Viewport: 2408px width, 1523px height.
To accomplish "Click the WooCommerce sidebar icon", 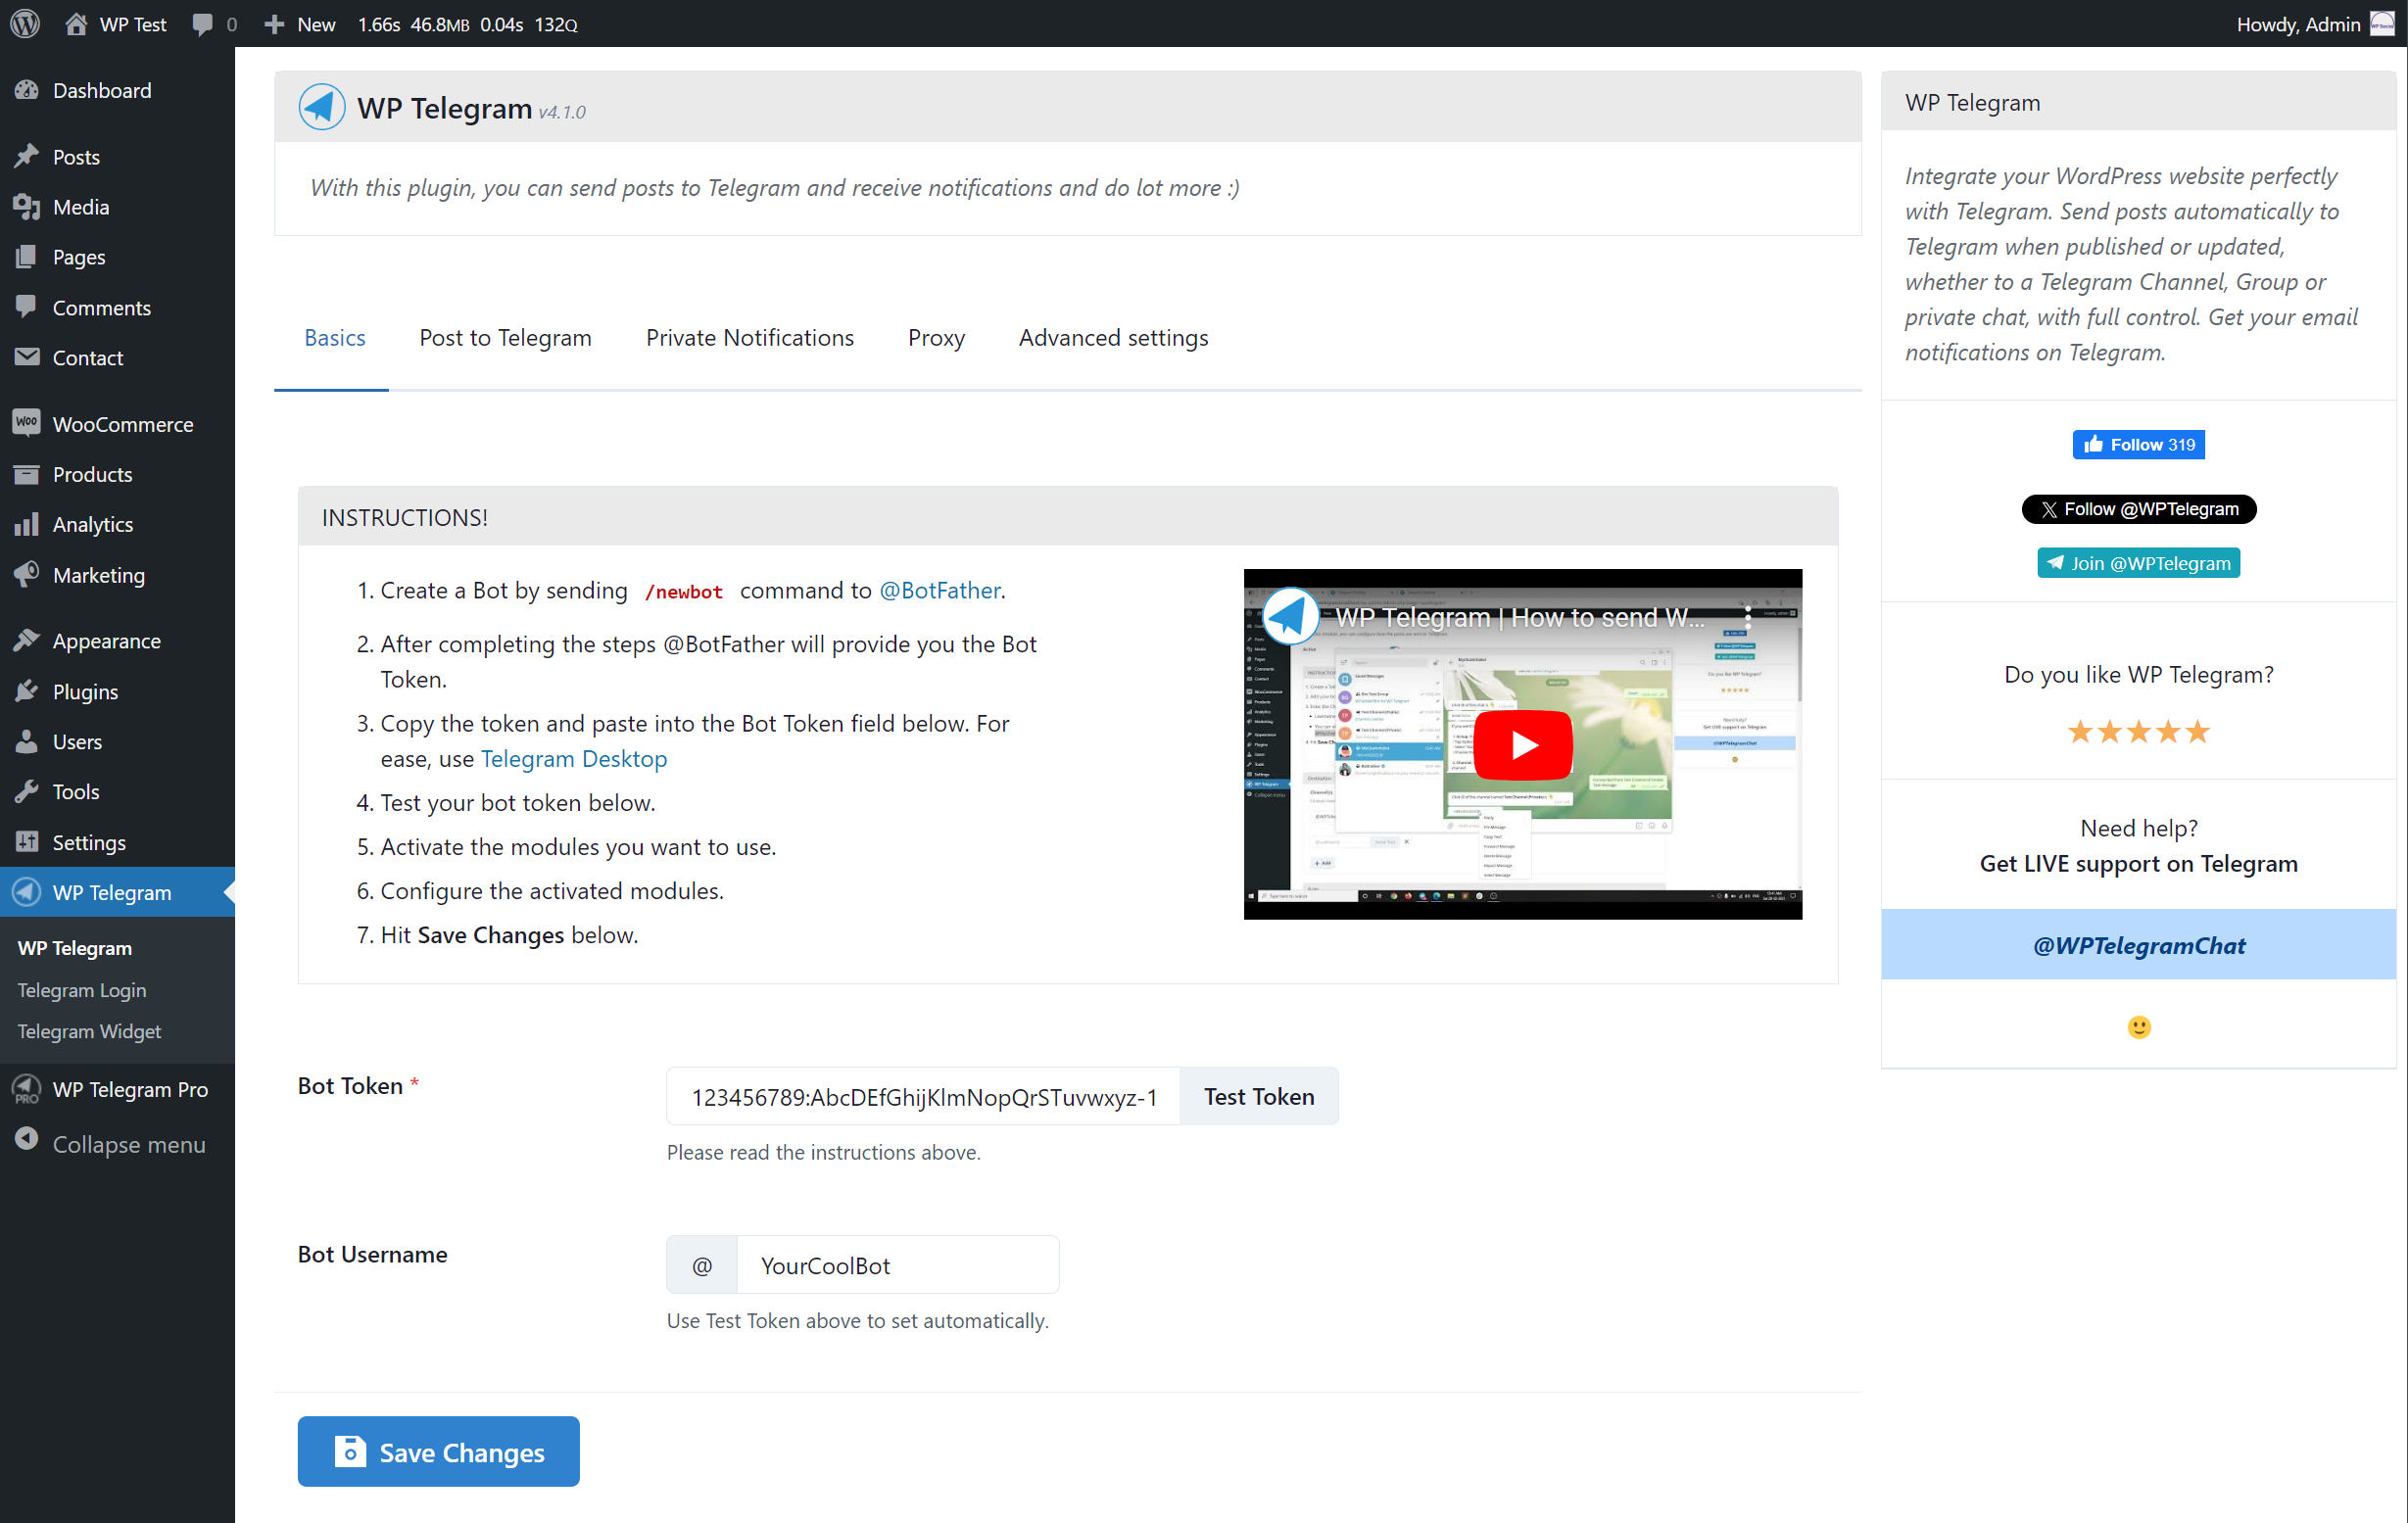I will (26, 425).
